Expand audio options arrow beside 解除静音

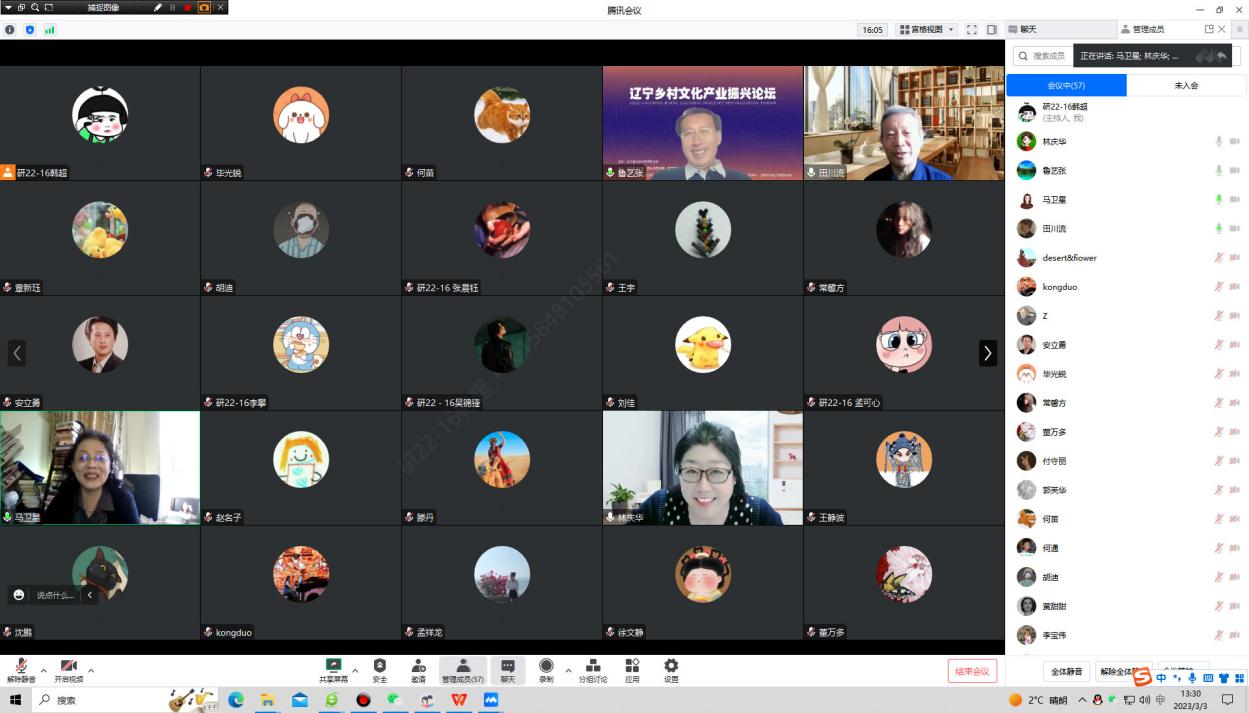(x=43, y=670)
